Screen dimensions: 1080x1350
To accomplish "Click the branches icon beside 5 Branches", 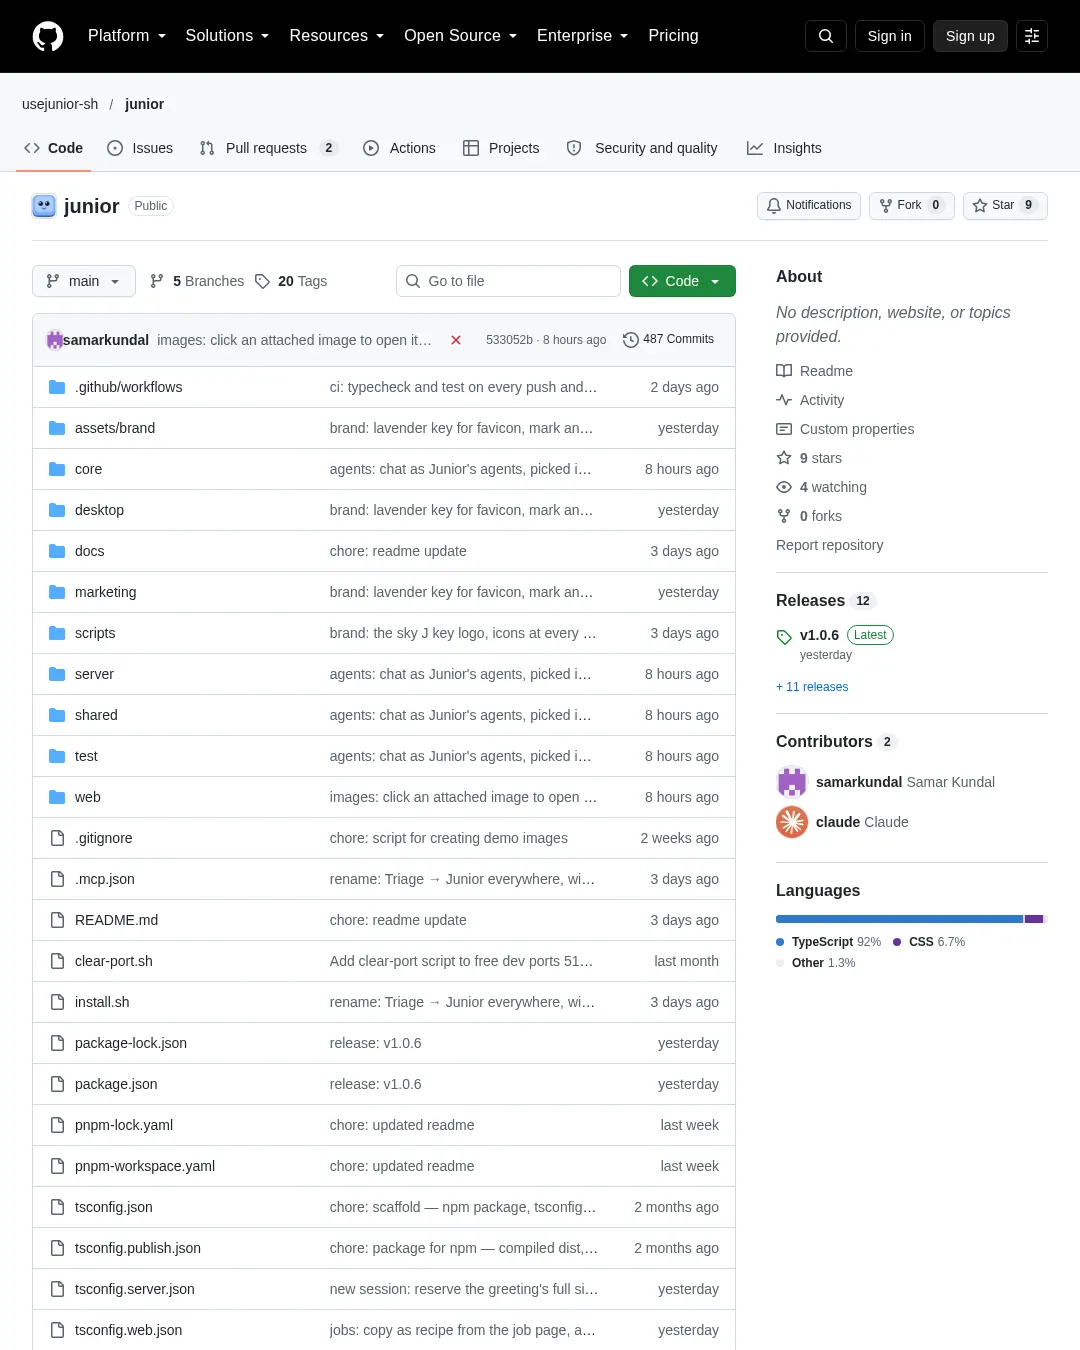I will pyautogui.click(x=157, y=281).
